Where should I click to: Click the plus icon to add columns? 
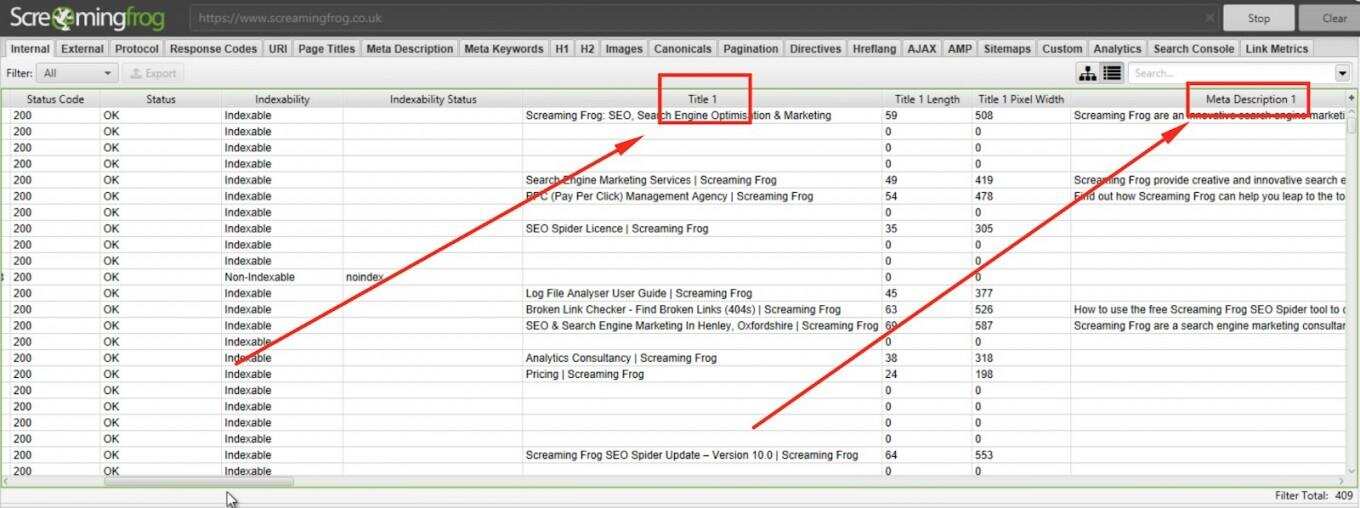pos(1351,98)
